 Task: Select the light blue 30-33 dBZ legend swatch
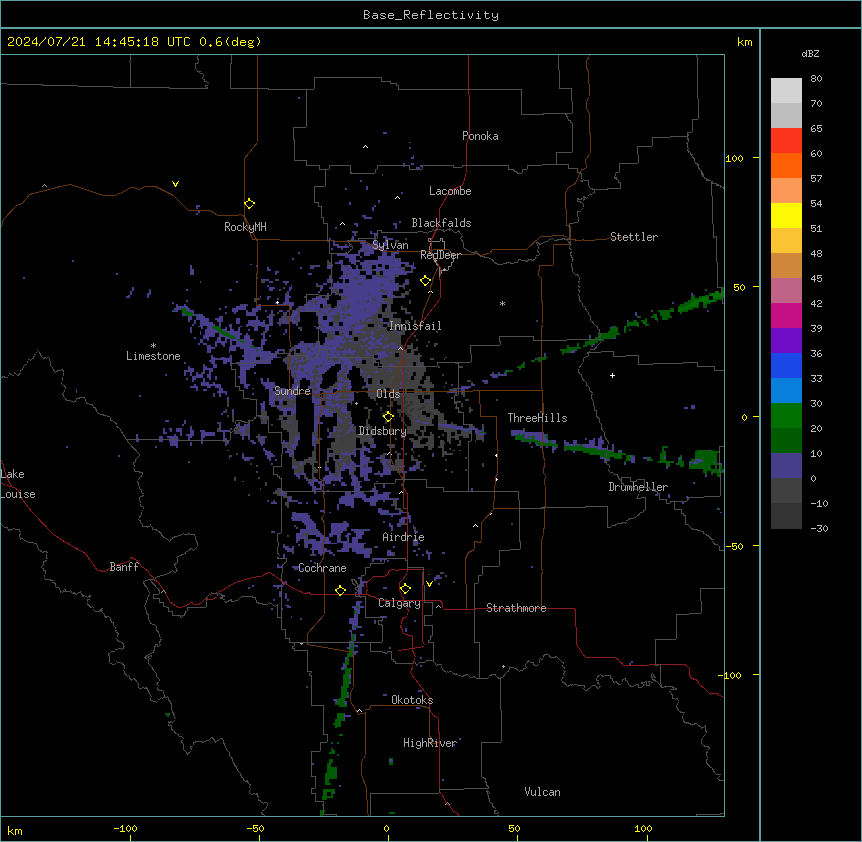click(786, 391)
